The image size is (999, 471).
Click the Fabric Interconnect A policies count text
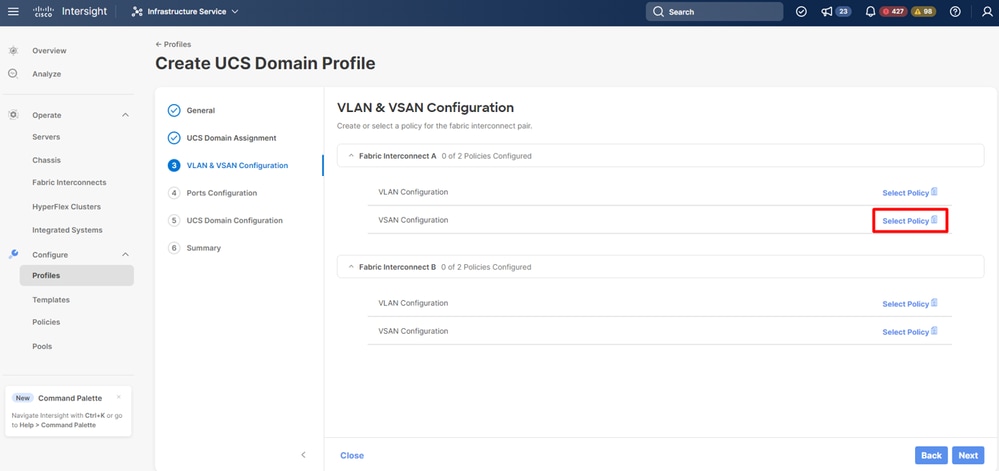(486, 156)
